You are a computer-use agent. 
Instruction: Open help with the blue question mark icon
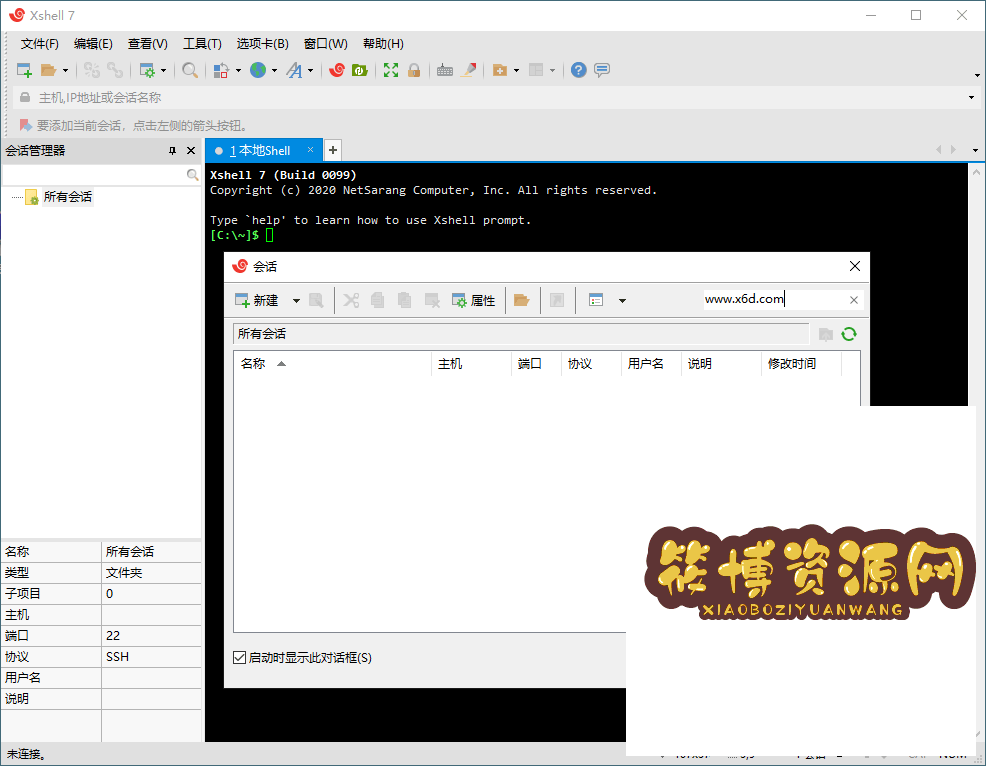click(x=579, y=70)
